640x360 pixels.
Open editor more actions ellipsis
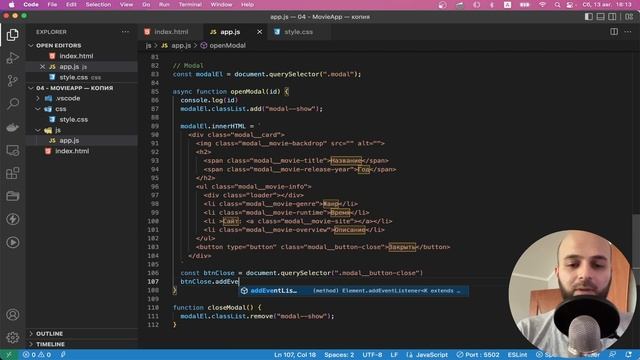(628, 31)
